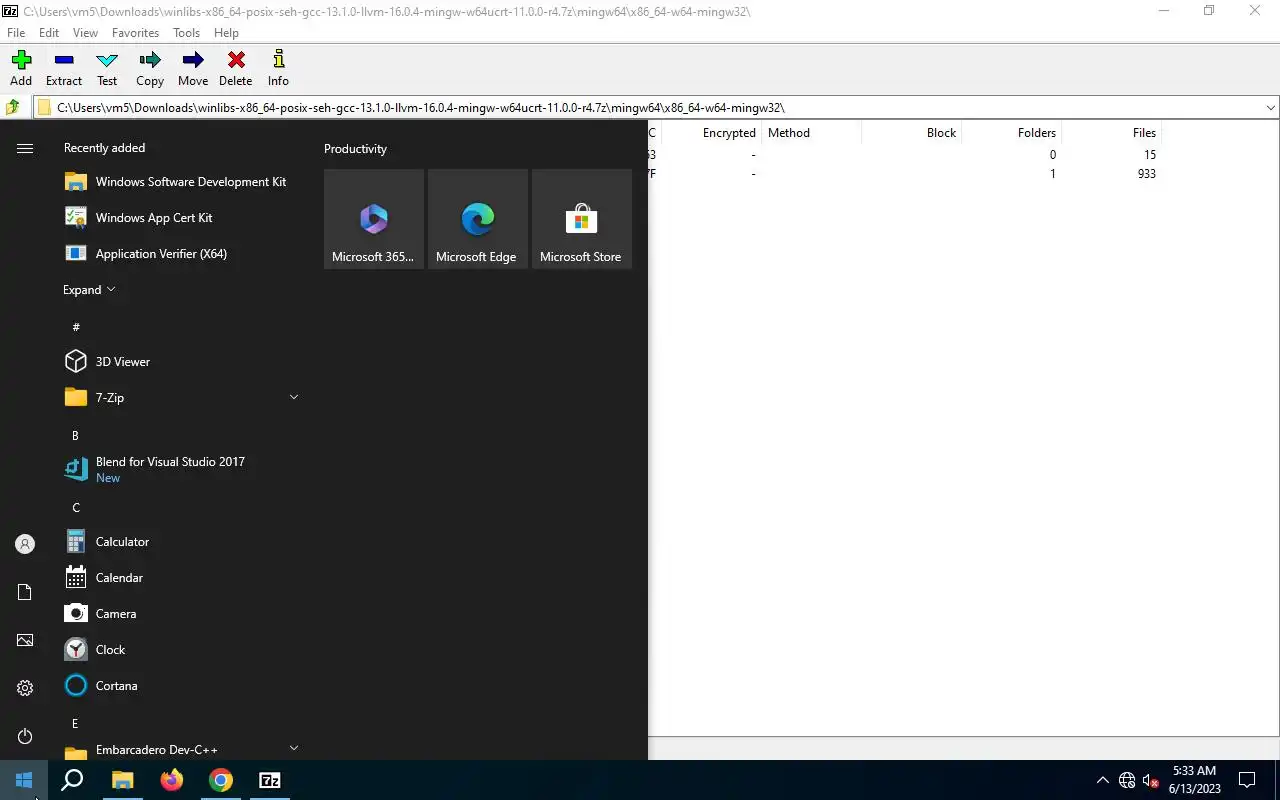
Task: Click the Move toolbar icon
Action: (193, 69)
